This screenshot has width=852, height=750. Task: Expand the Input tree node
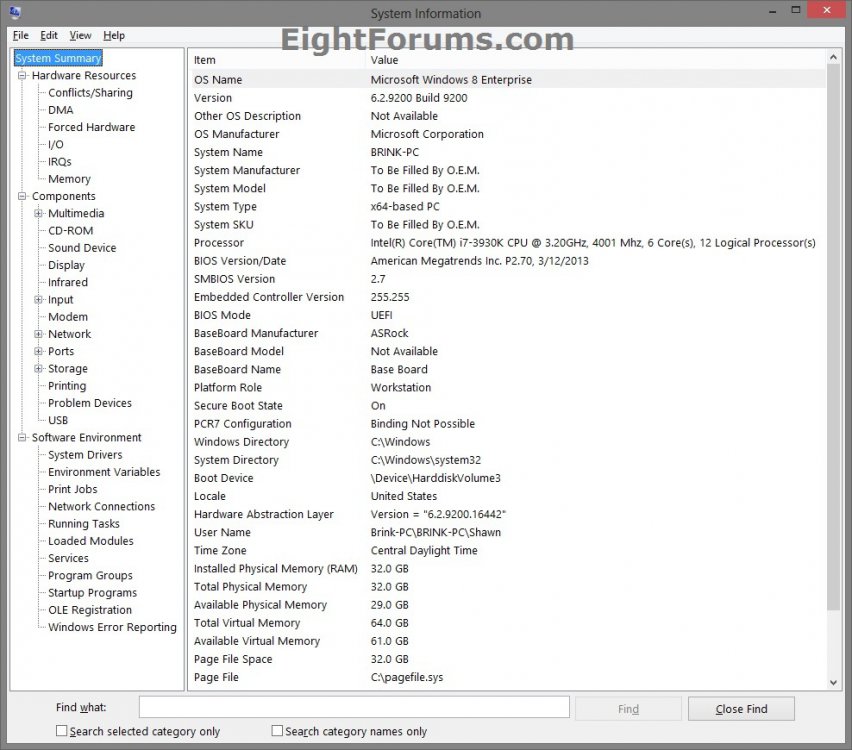point(39,299)
